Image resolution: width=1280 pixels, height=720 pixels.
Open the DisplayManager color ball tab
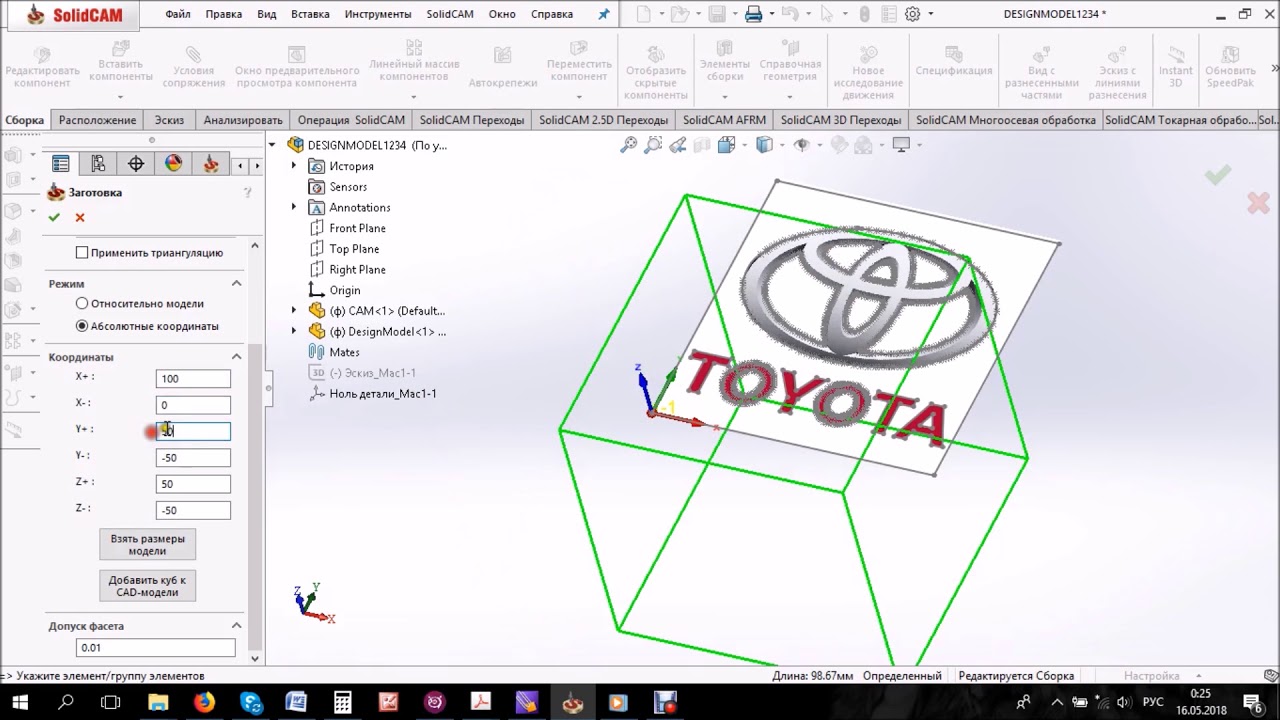click(174, 164)
